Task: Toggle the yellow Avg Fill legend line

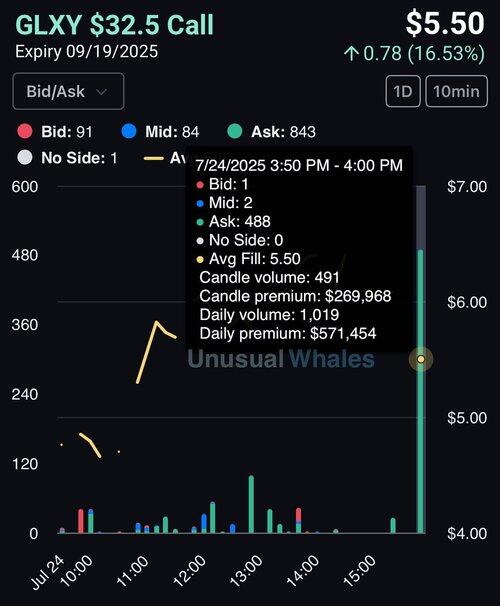Action: [x=154, y=158]
